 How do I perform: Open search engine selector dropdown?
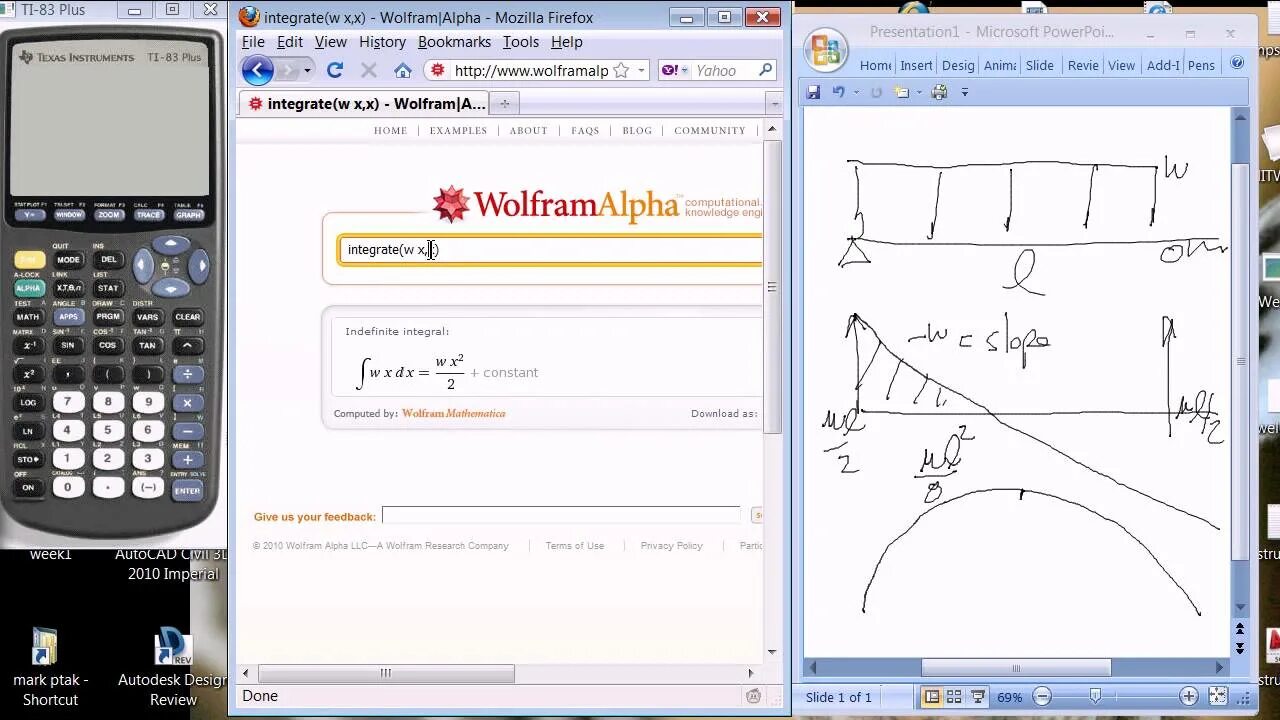(686, 70)
